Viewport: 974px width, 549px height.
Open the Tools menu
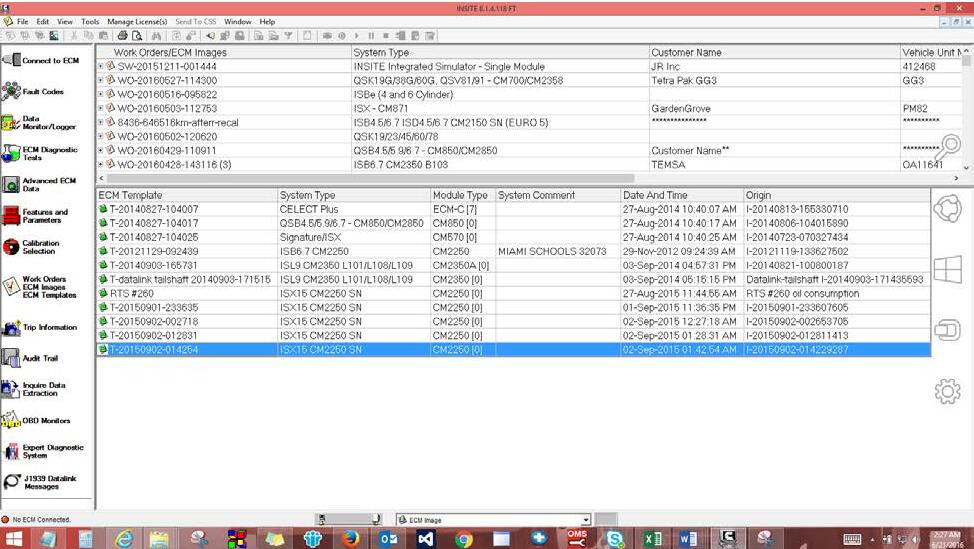[90, 21]
